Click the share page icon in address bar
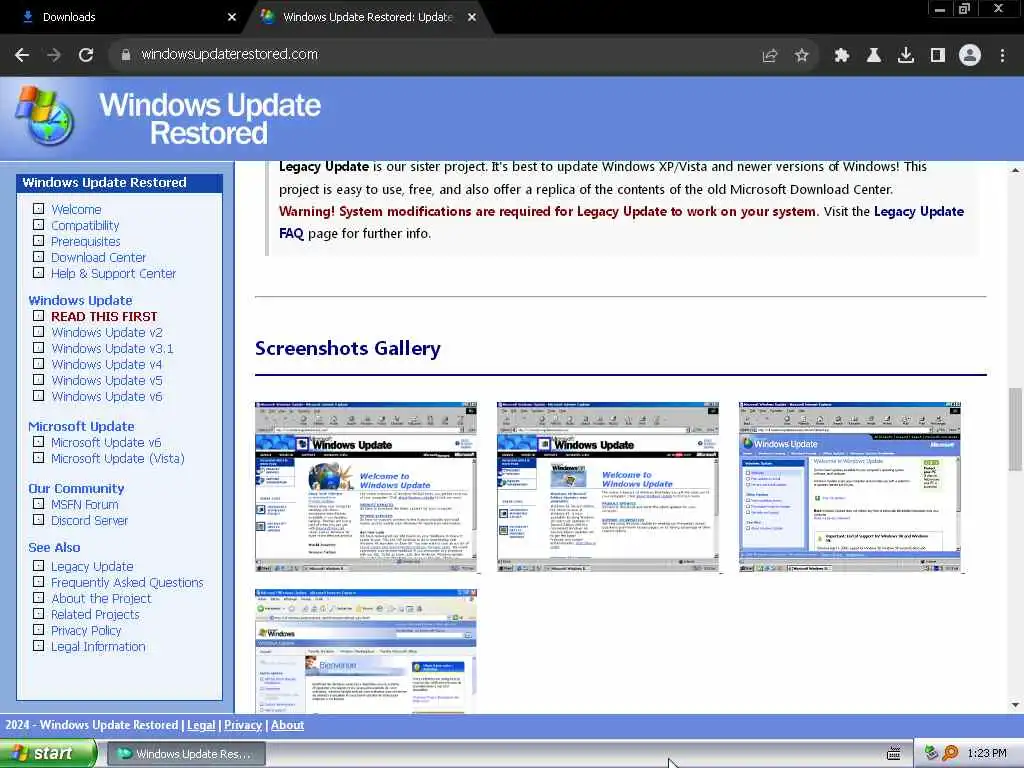 770,56
